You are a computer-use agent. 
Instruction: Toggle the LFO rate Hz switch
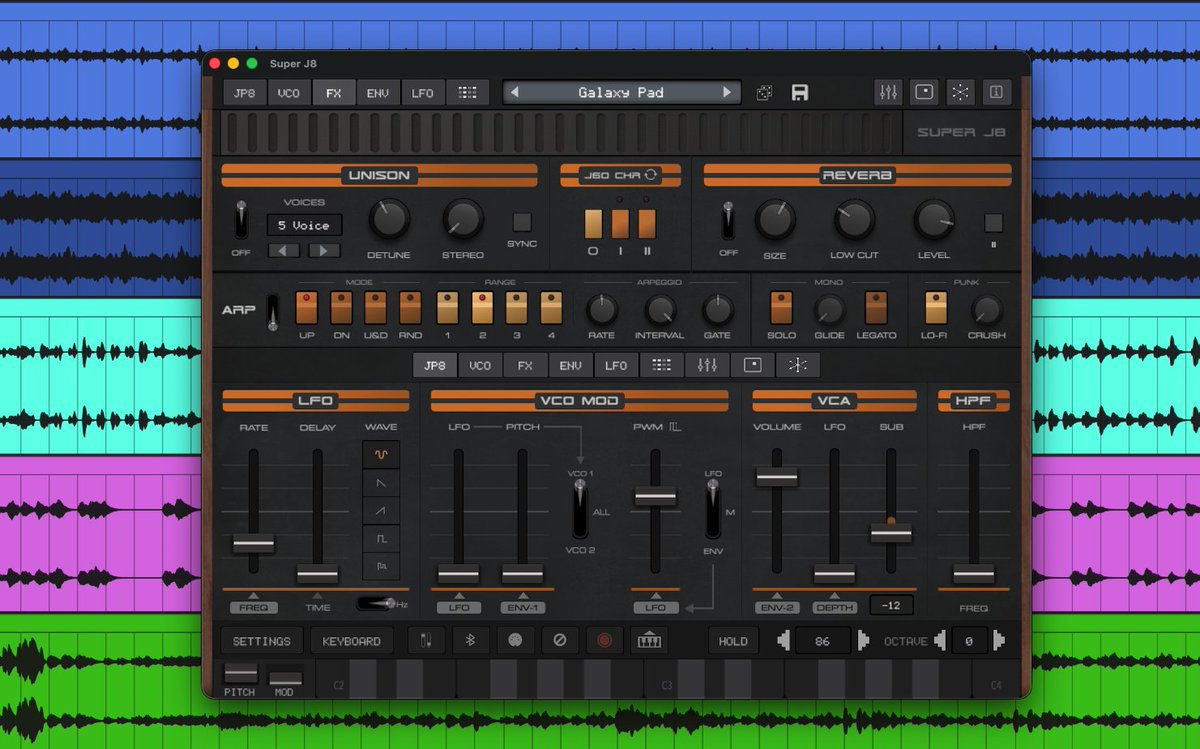click(x=374, y=604)
